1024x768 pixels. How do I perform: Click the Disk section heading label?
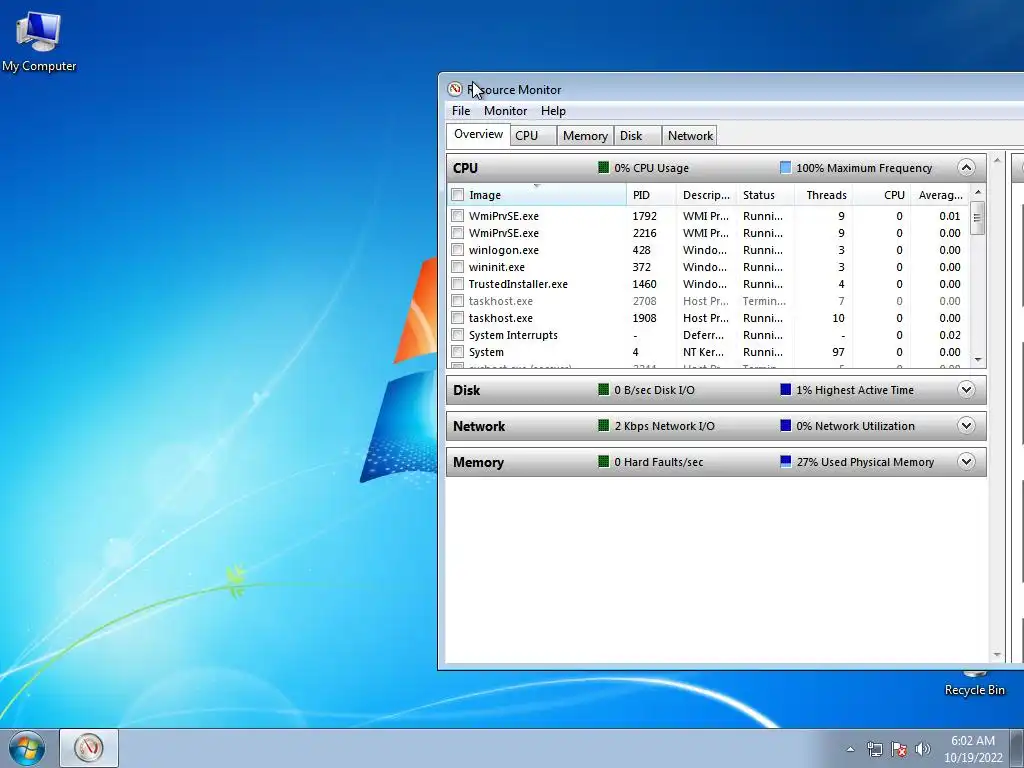[x=466, y=390]
